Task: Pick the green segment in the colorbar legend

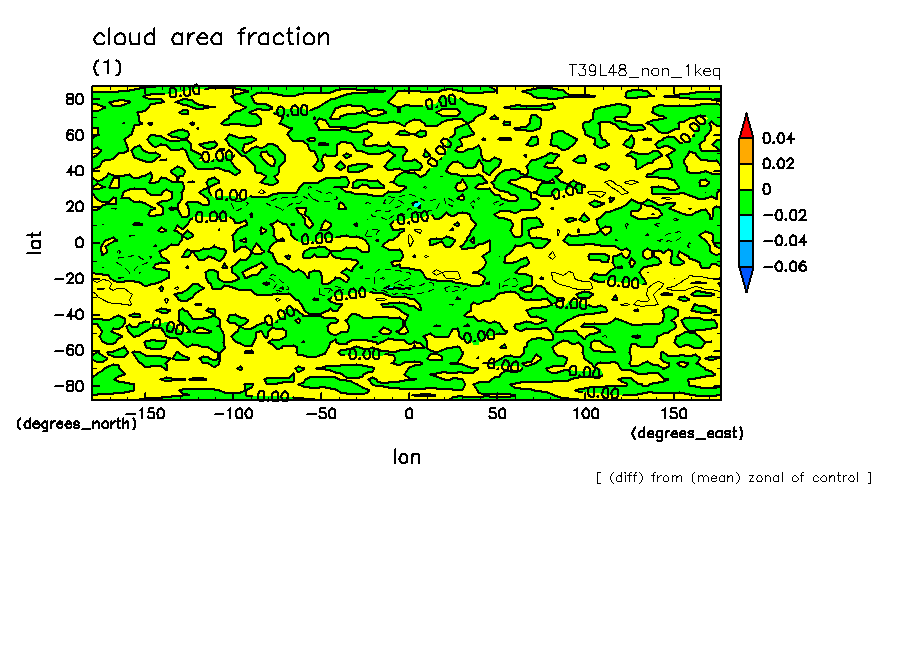Action: coord(746,202)
